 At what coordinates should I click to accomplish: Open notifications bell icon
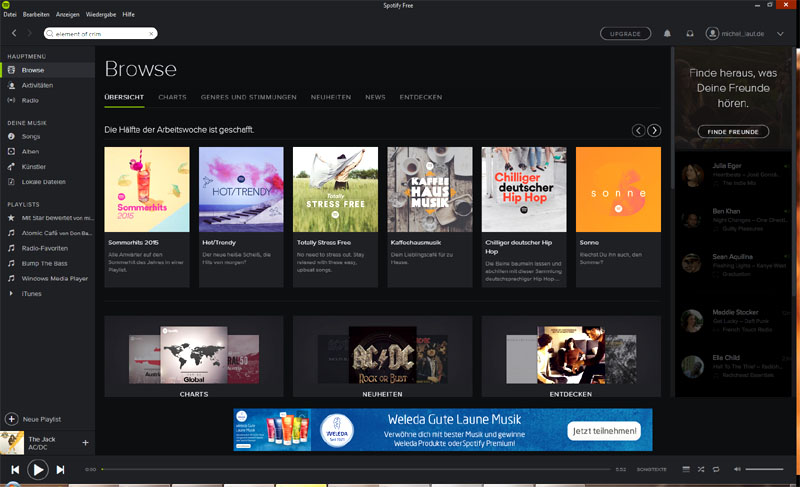tap(667, 34)
